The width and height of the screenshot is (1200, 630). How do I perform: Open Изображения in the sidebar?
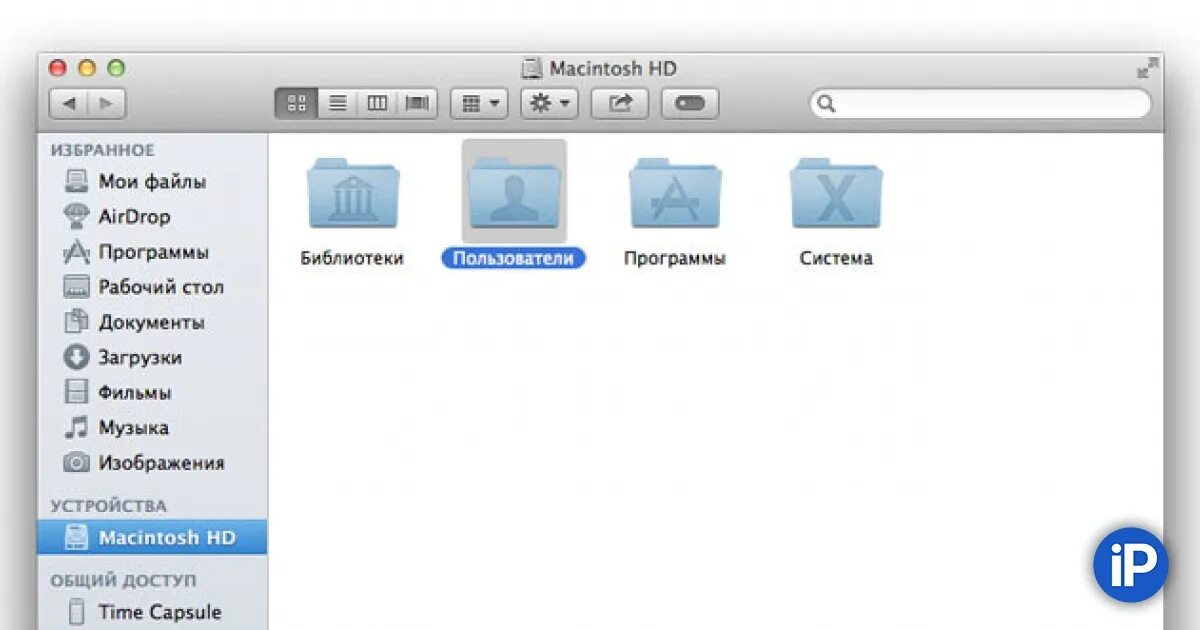pyautogui.click(x=152, y=463)
